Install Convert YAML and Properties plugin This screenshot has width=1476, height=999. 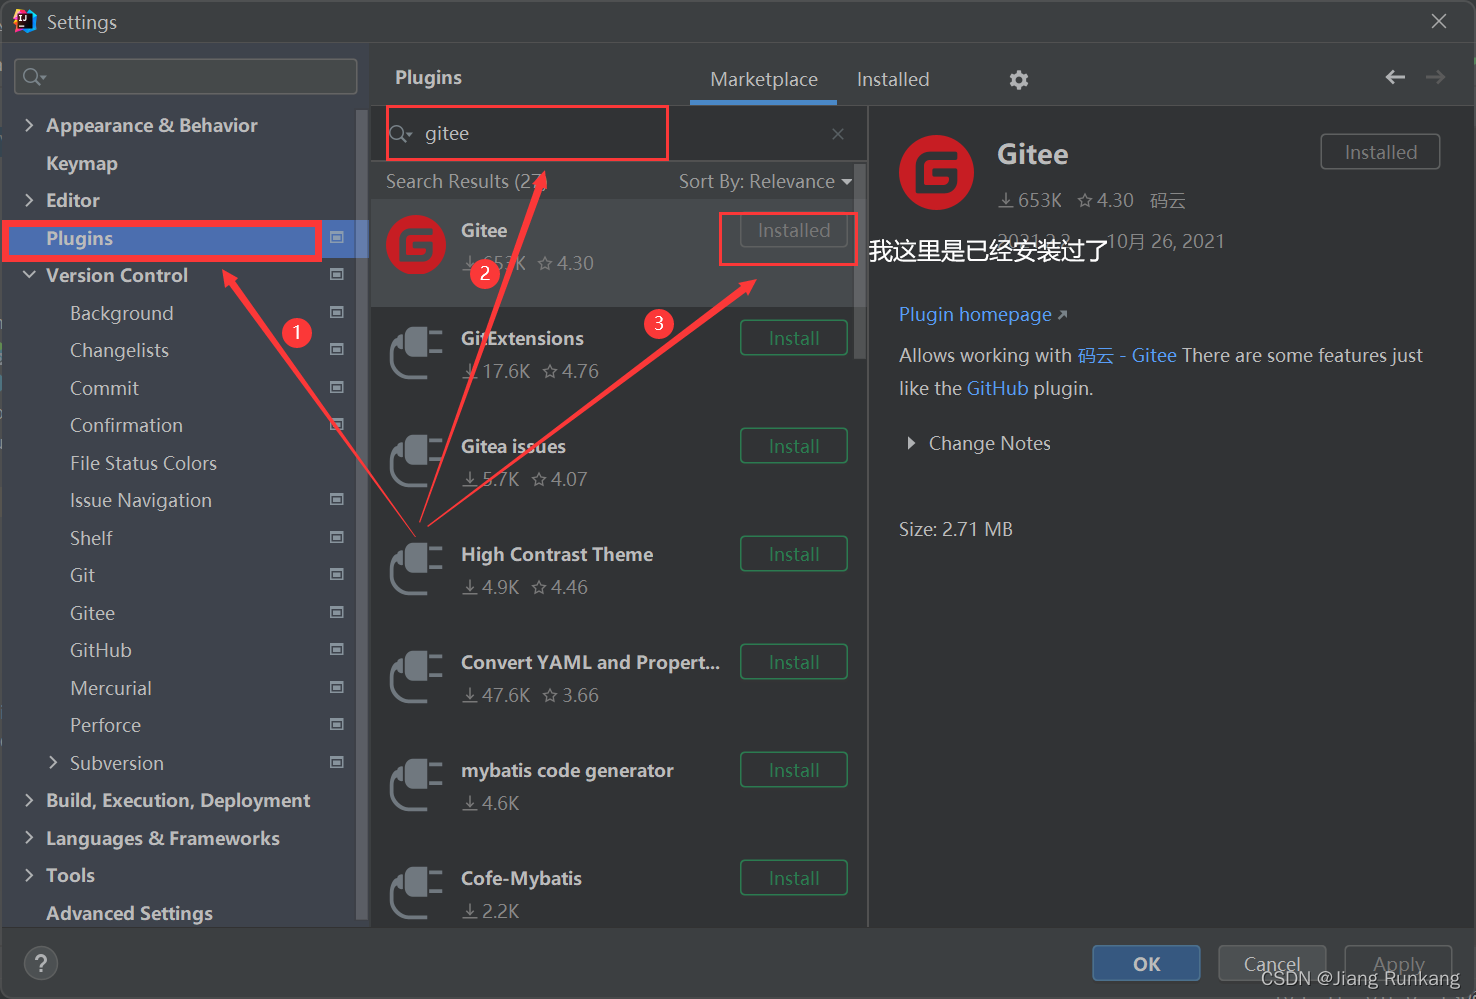[794, 662]
